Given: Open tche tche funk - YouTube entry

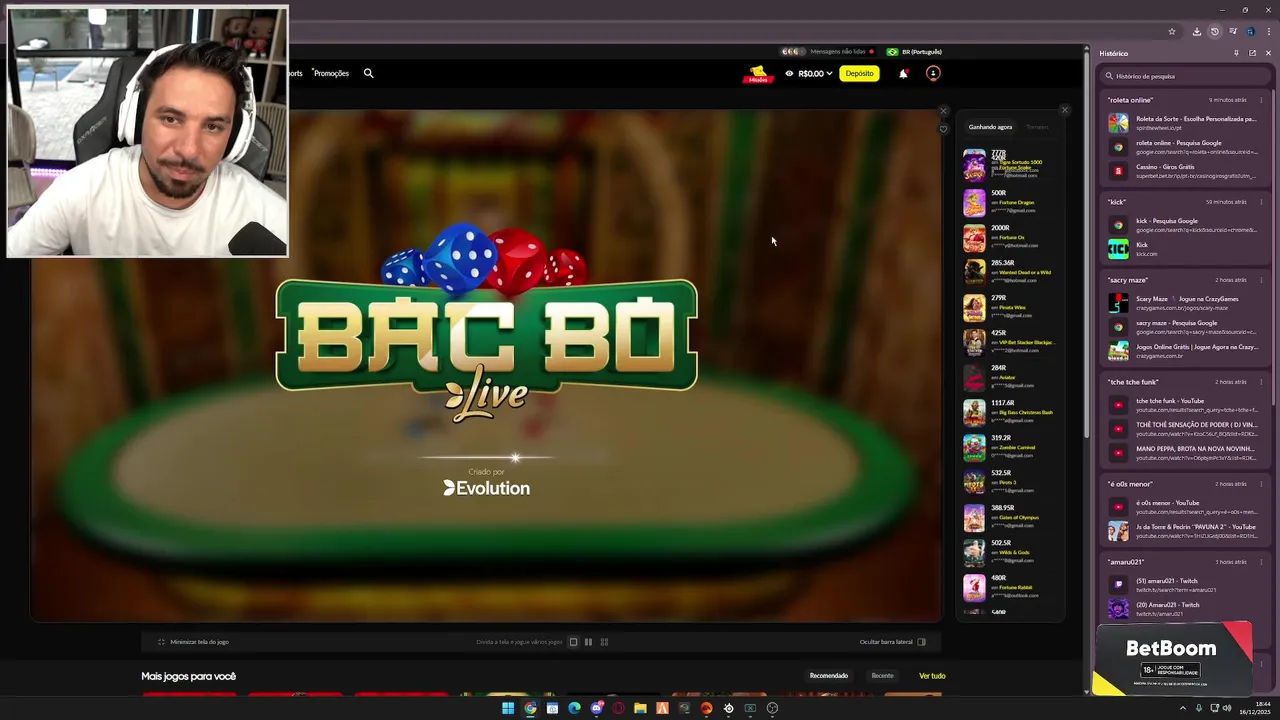Looking at the screenshot, I should coord(1185,405).
